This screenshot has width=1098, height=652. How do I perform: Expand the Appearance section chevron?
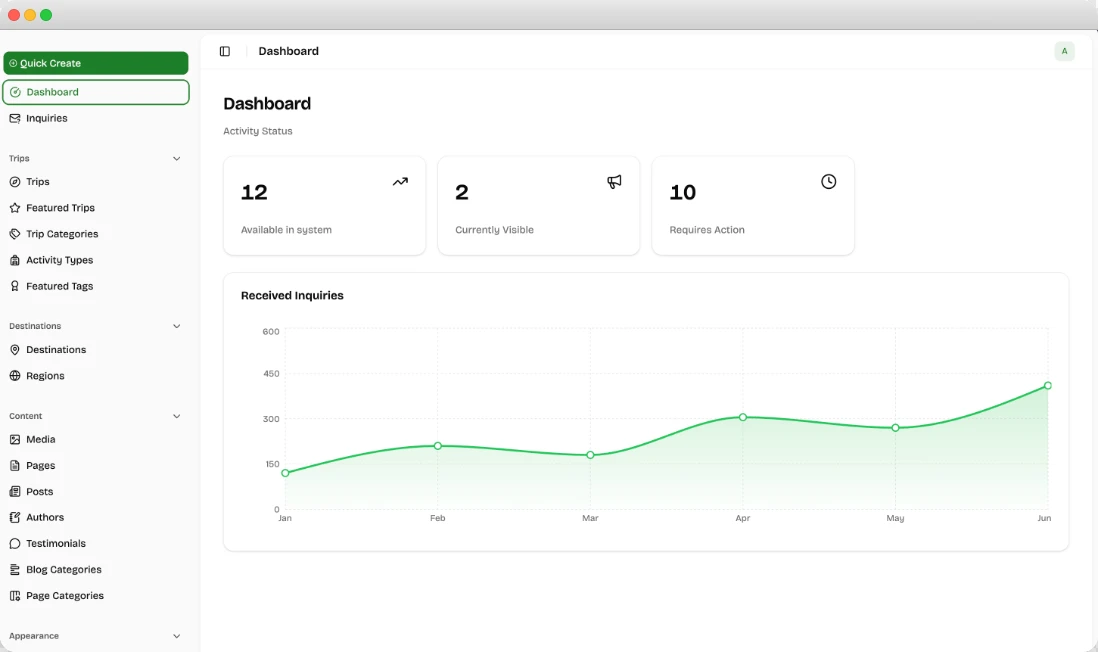pos(176,636)
